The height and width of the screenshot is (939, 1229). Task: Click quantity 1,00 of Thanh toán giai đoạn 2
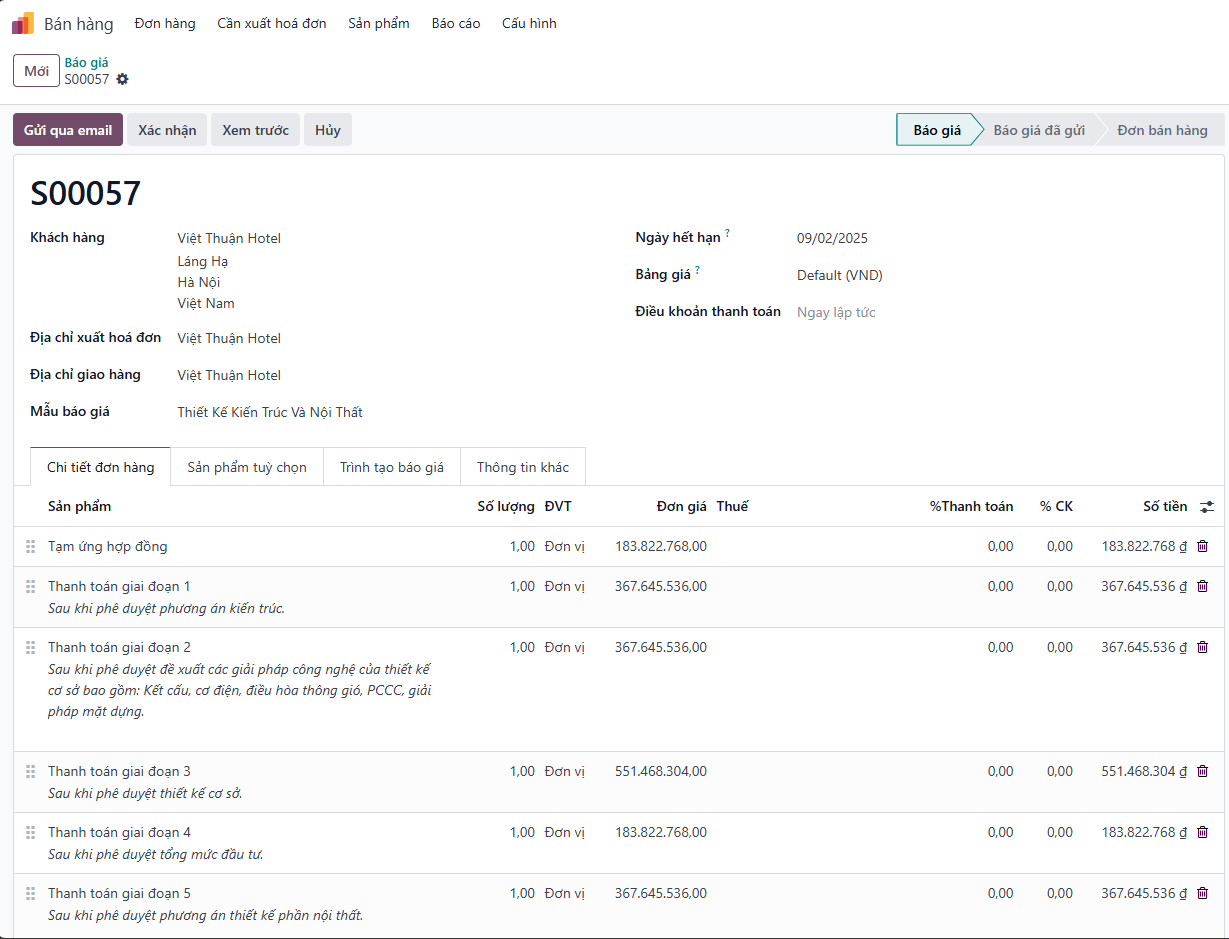[522, 647]
